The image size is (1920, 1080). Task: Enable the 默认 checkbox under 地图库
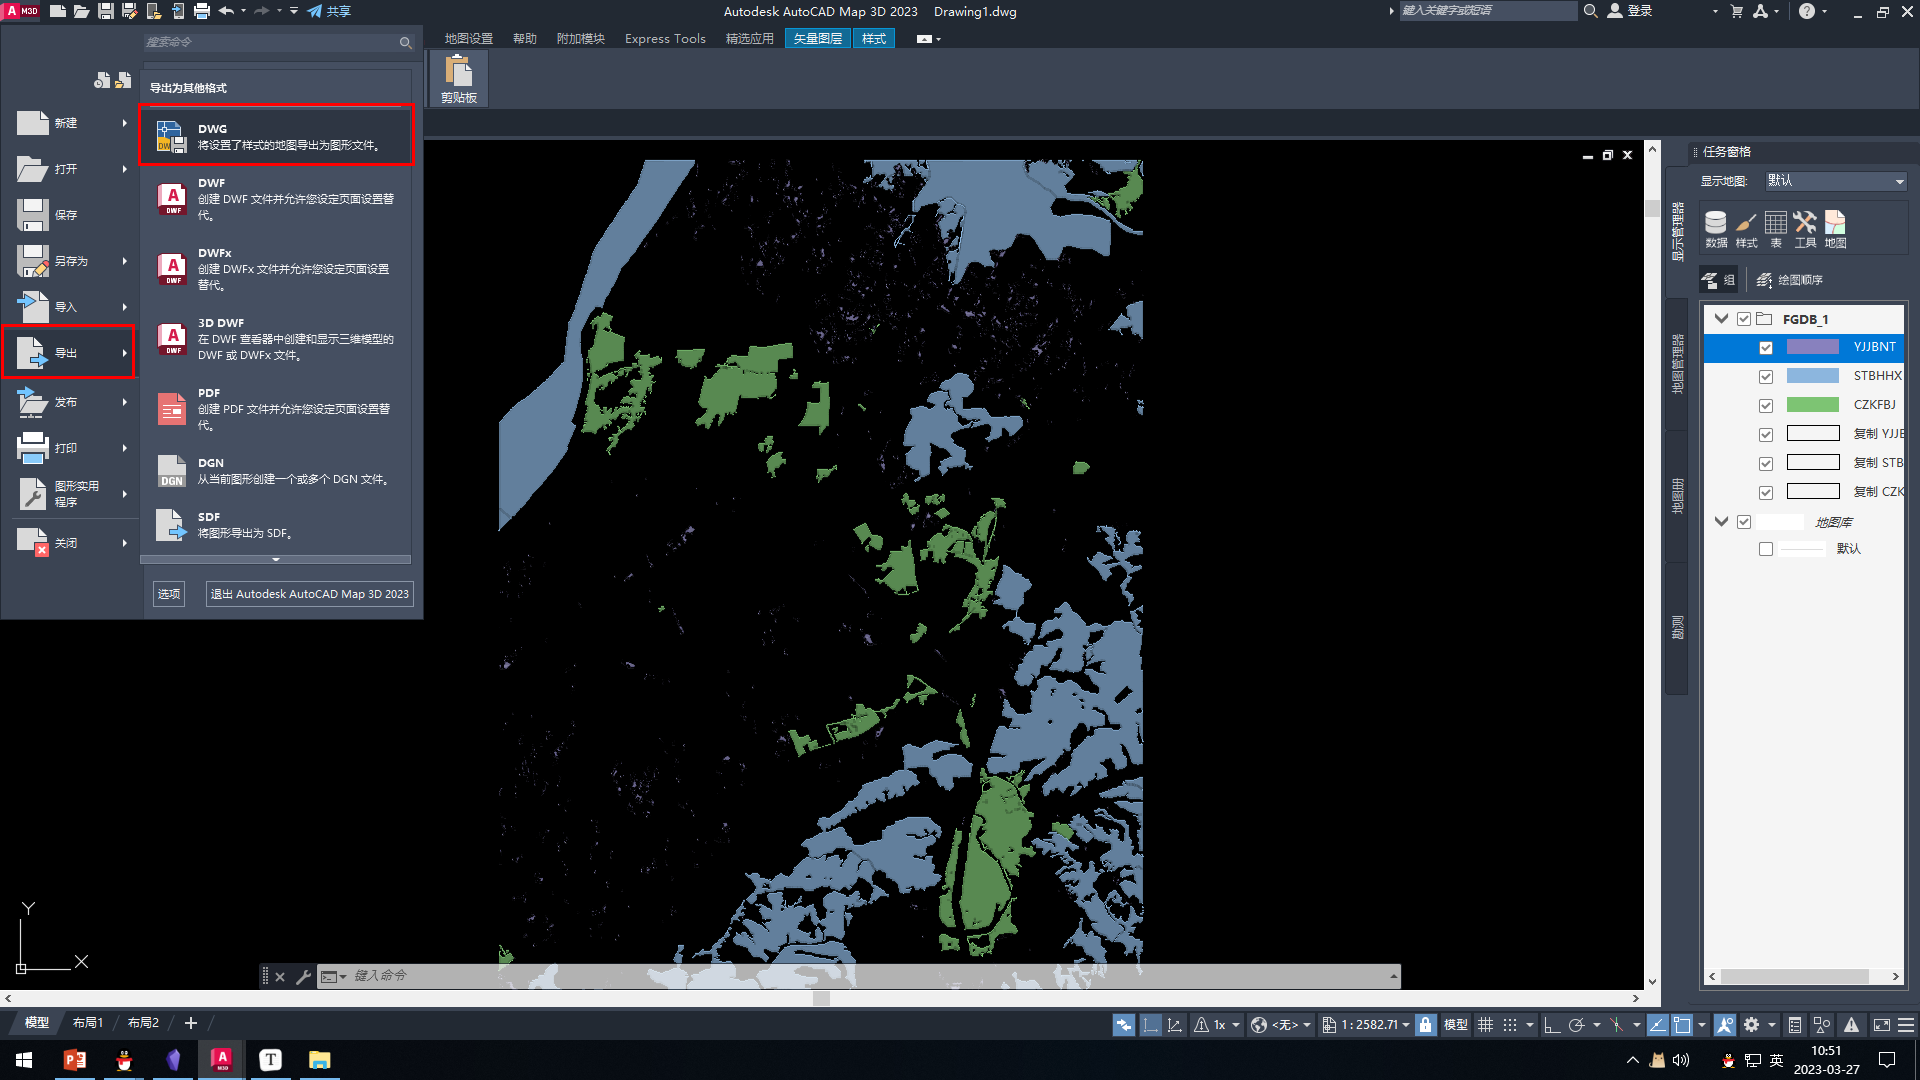pyautogui.click(x=1766, y=548)
